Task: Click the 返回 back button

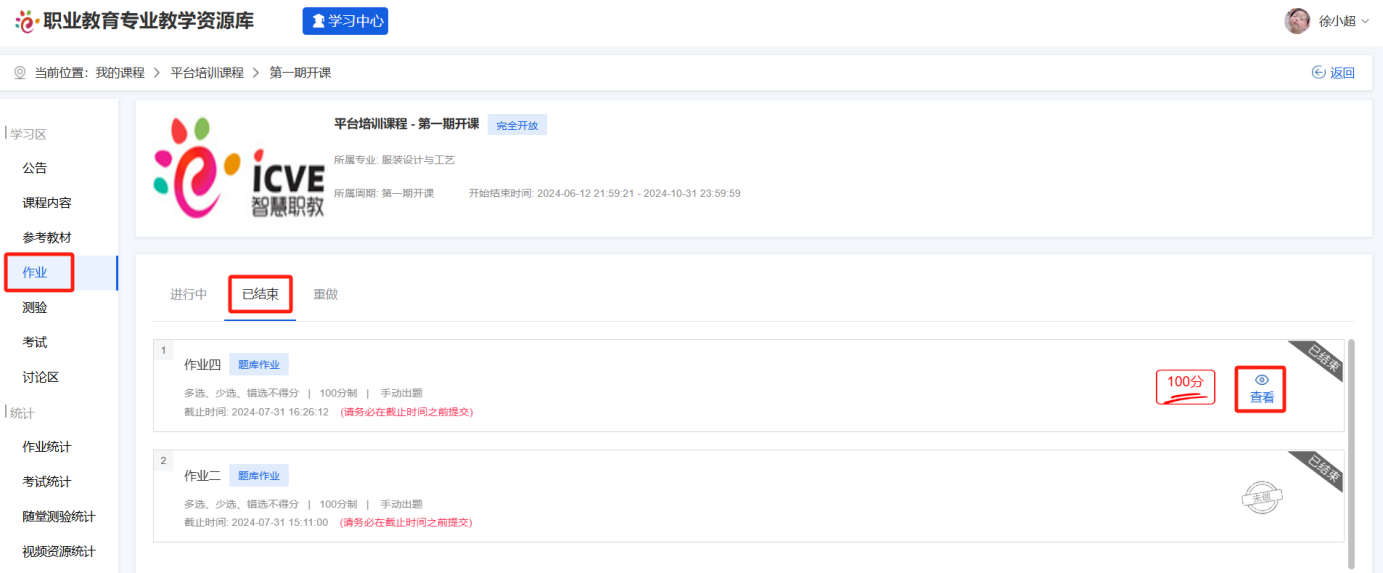Action: 1333,72
